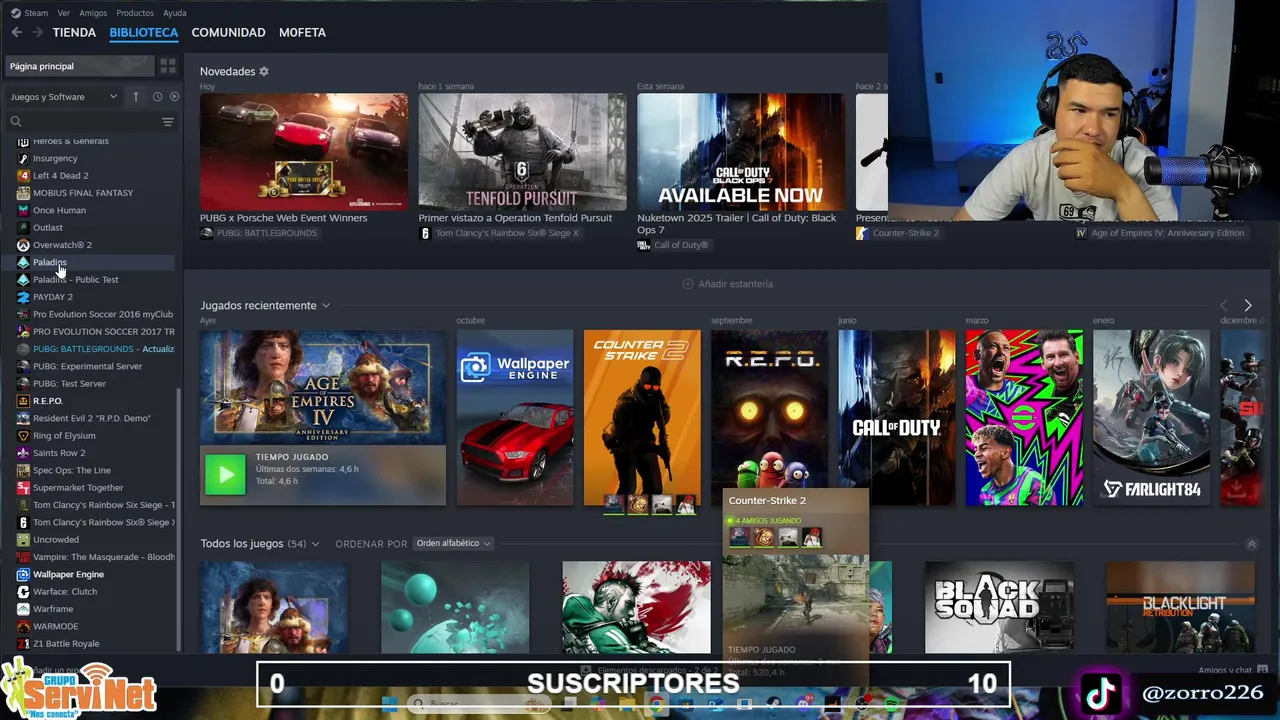This screenshot has width=1280, height=720.
Task: Click the ready-to-play filter icon
Action: (x=174, y=97)
